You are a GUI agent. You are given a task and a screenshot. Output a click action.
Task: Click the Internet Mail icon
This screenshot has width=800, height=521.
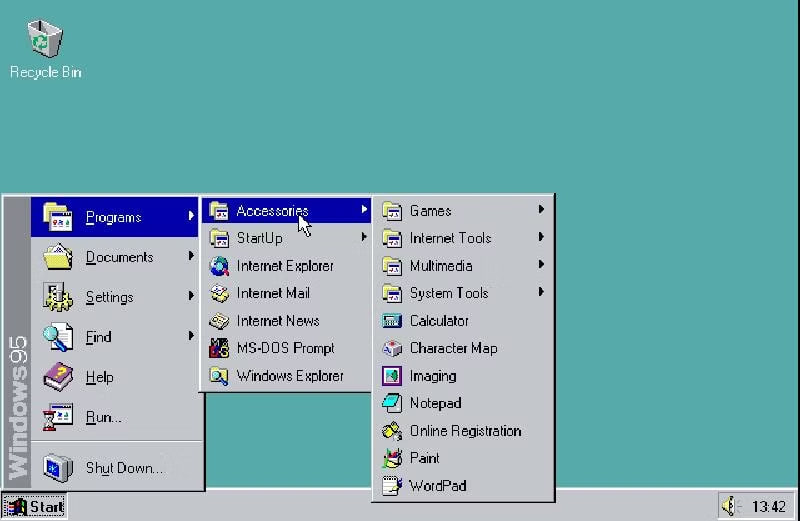[219, 293]
